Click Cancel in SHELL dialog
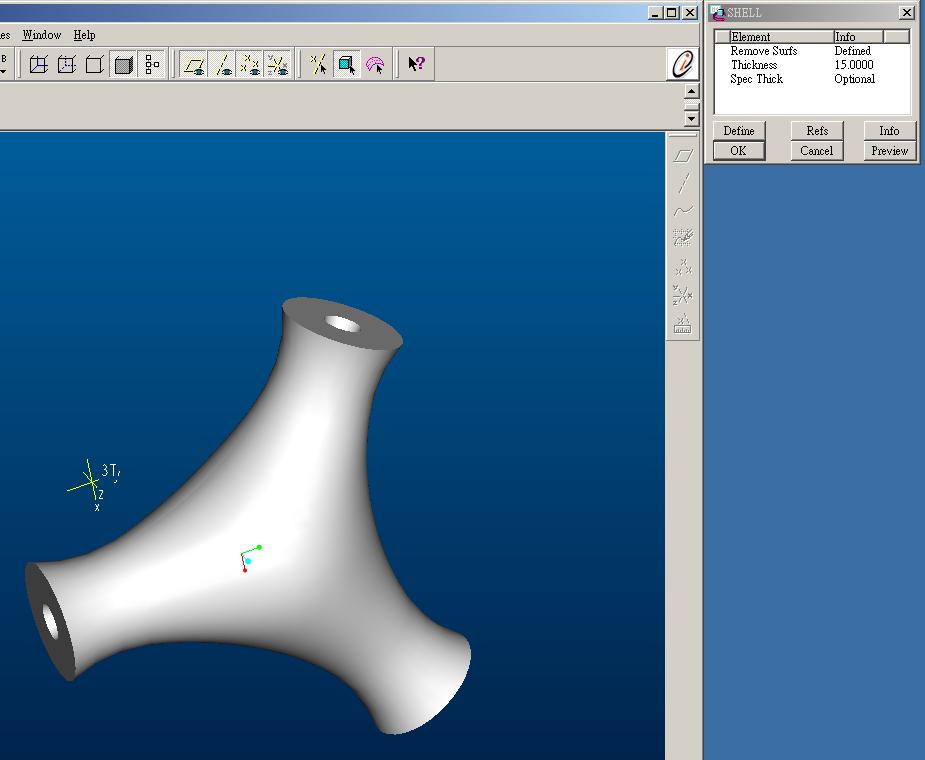The image size is (925, 760). (817, 150)
